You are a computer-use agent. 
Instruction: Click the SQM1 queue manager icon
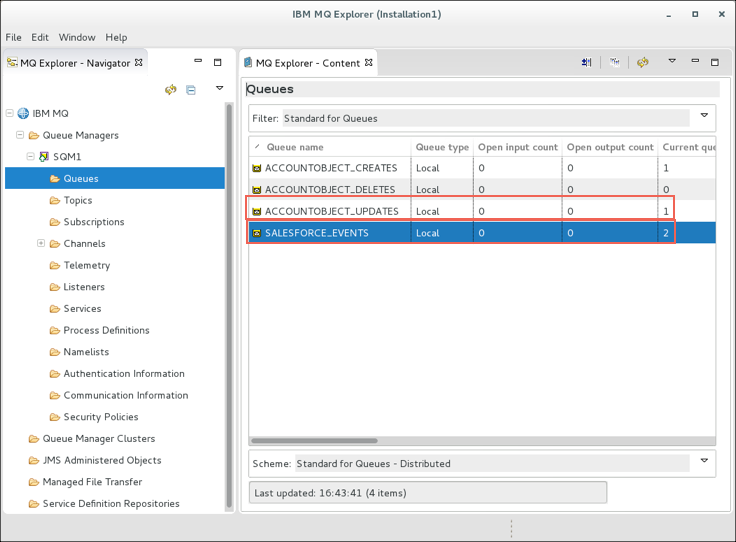tap(44, 156)
